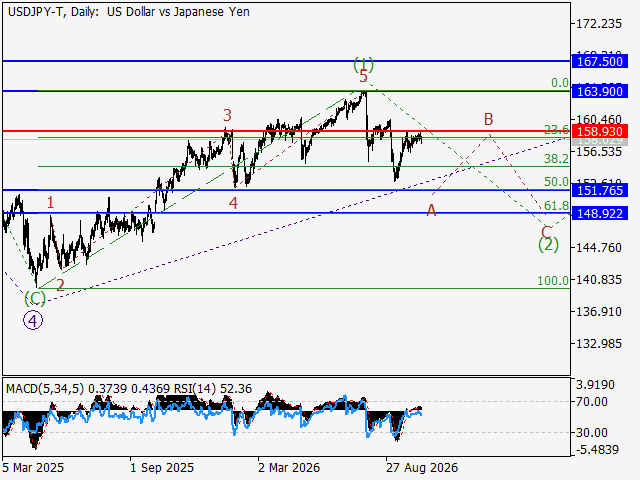Viewport: 640px width, 480px height.
Task: Select the blue 148.922 price tag
Action: pyautogui.click(x=600, y=213)
